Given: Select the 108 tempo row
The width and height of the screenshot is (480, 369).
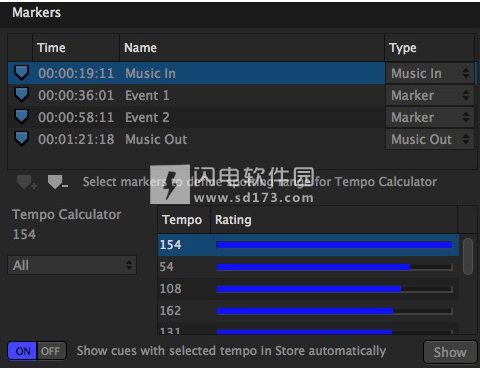Looking at the screenshot, I should [x=308, y=289].
